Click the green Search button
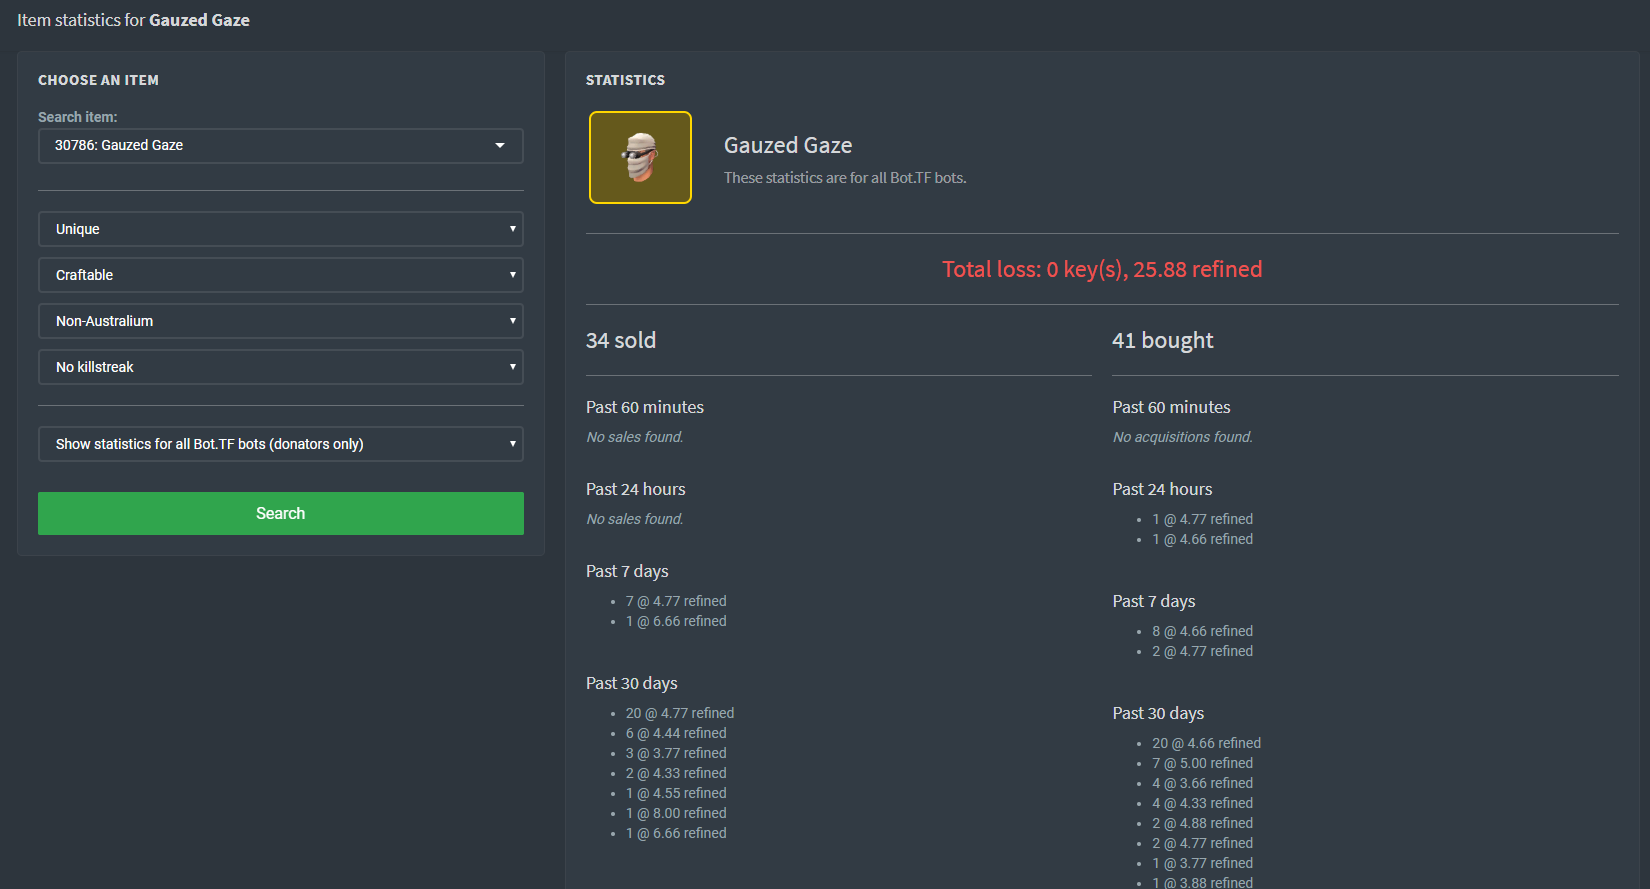 (x=280, y=513)
